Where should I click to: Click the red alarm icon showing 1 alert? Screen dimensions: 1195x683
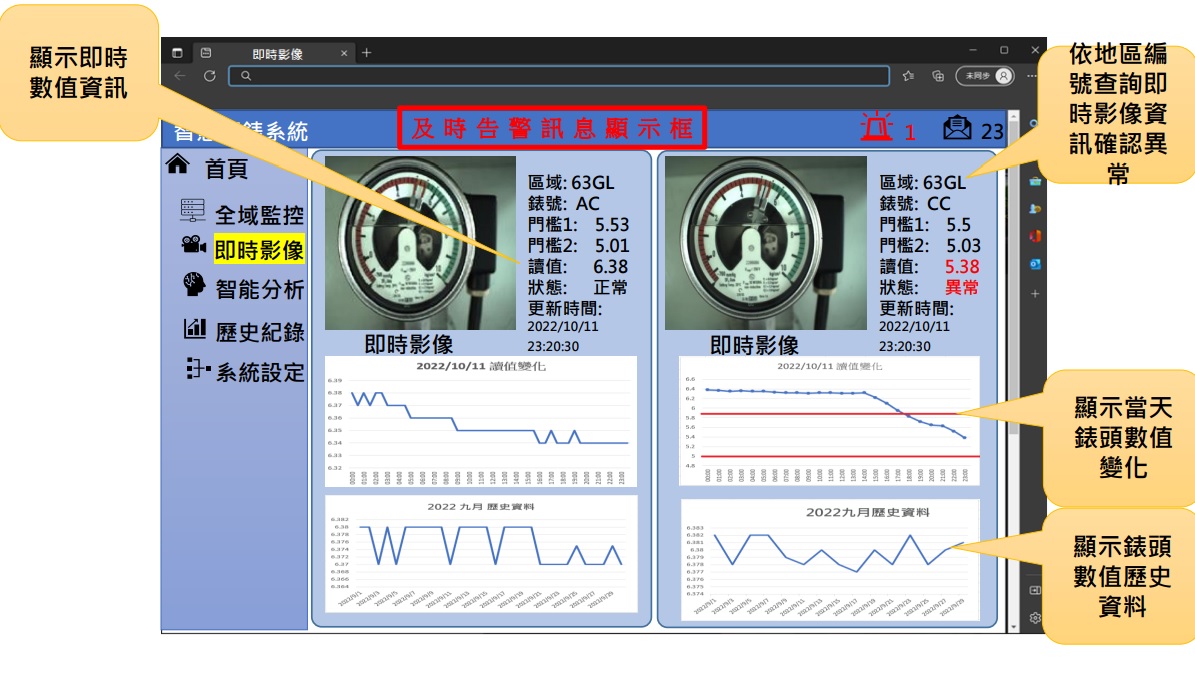tap(876, 130)
